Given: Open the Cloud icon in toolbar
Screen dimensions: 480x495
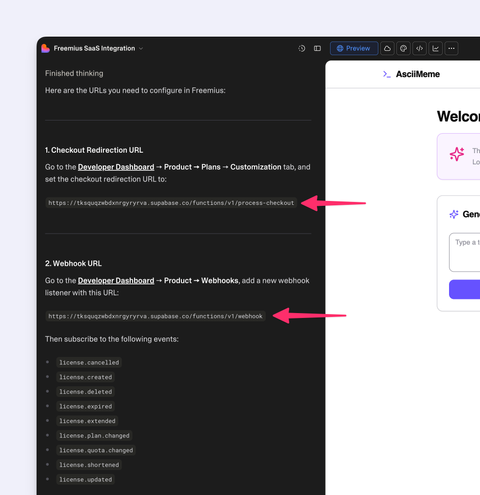Looking at the screenshot, I should [387, 48].
